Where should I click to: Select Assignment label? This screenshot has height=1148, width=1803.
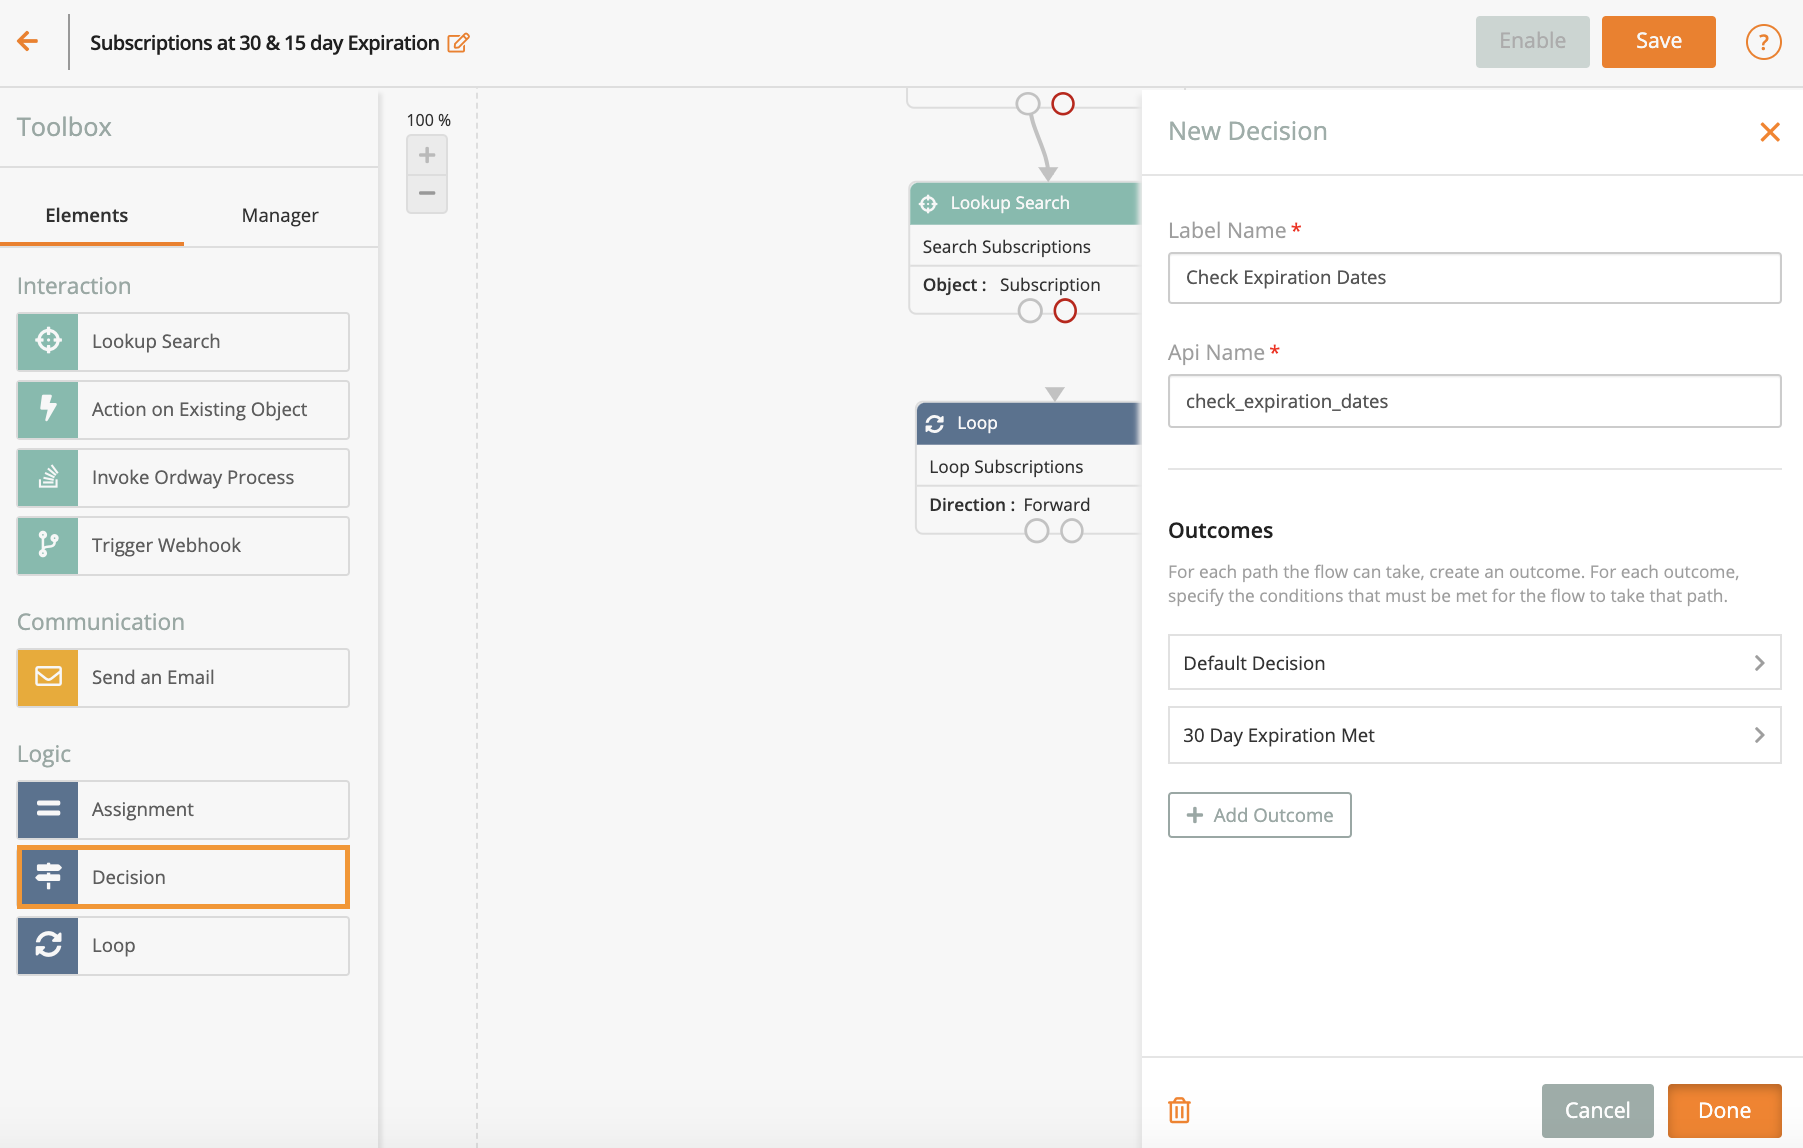point(143,809)
